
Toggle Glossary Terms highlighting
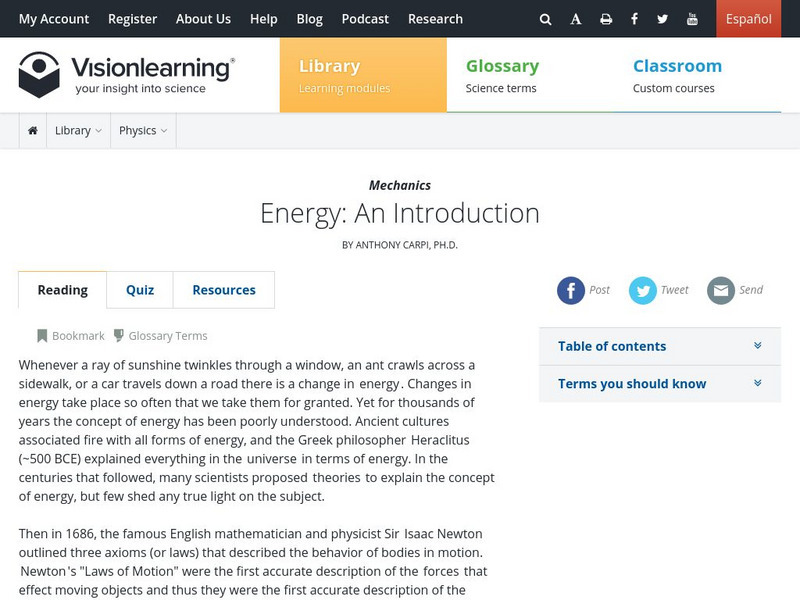click(x=160, y=336)
